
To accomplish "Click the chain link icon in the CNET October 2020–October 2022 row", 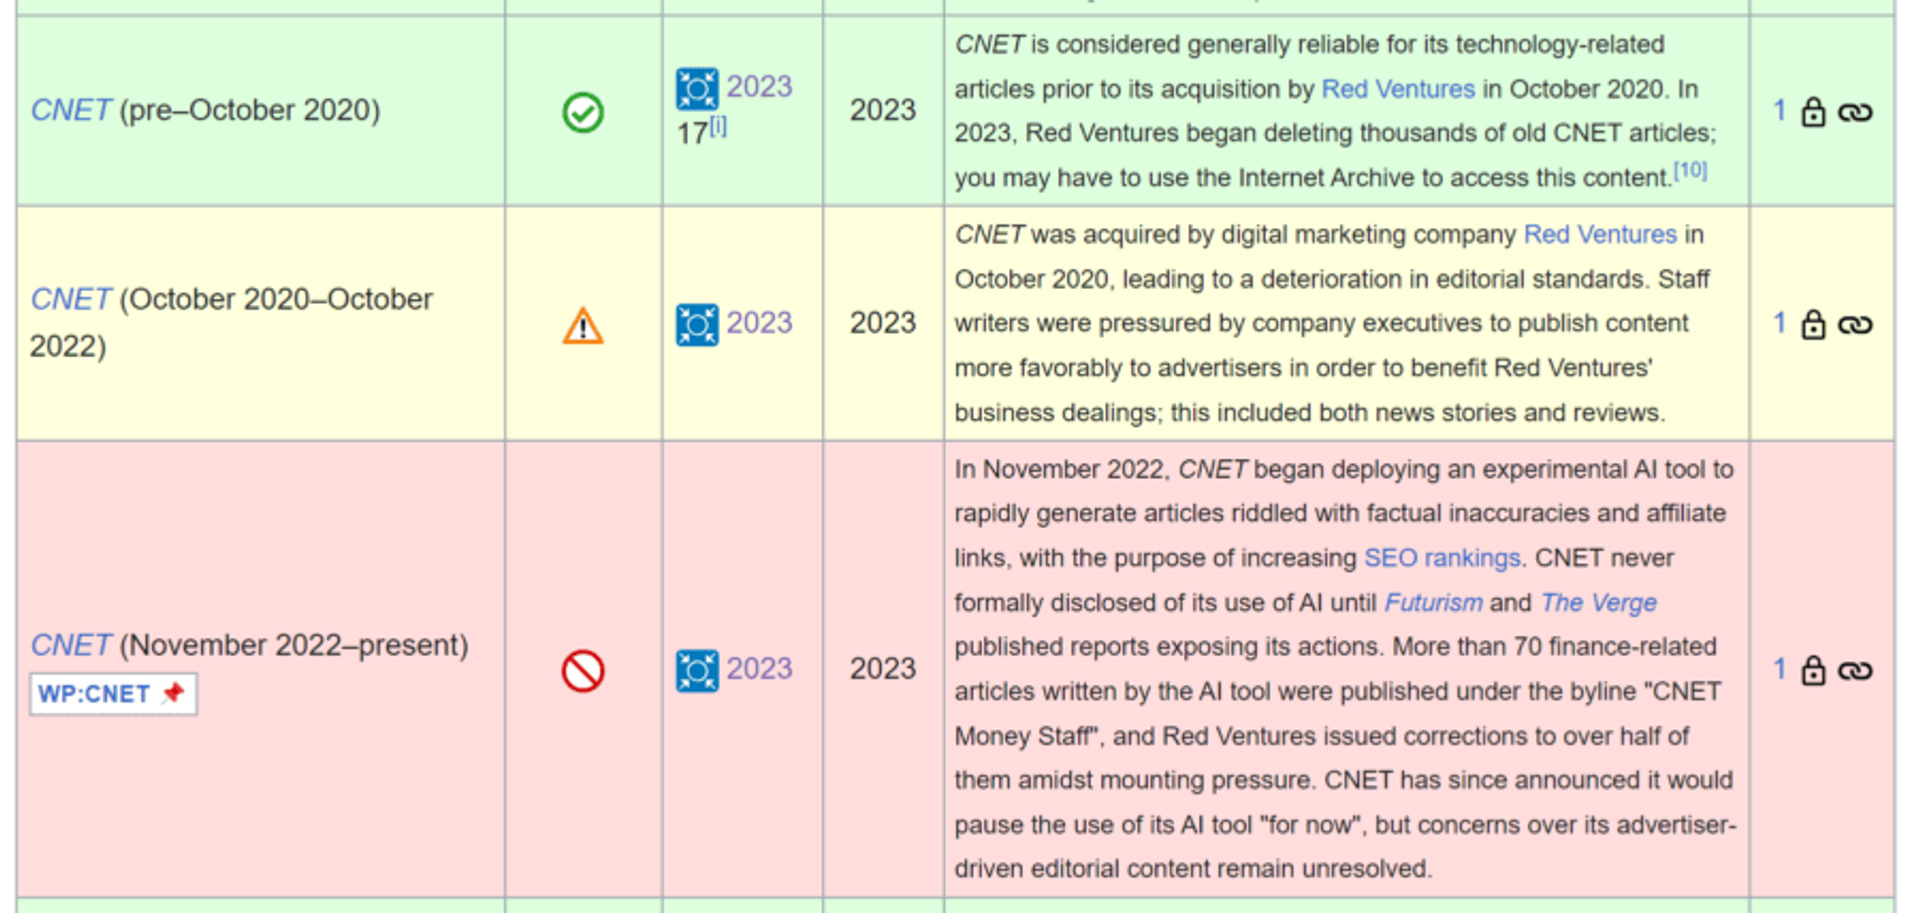I will [1855, 326].
